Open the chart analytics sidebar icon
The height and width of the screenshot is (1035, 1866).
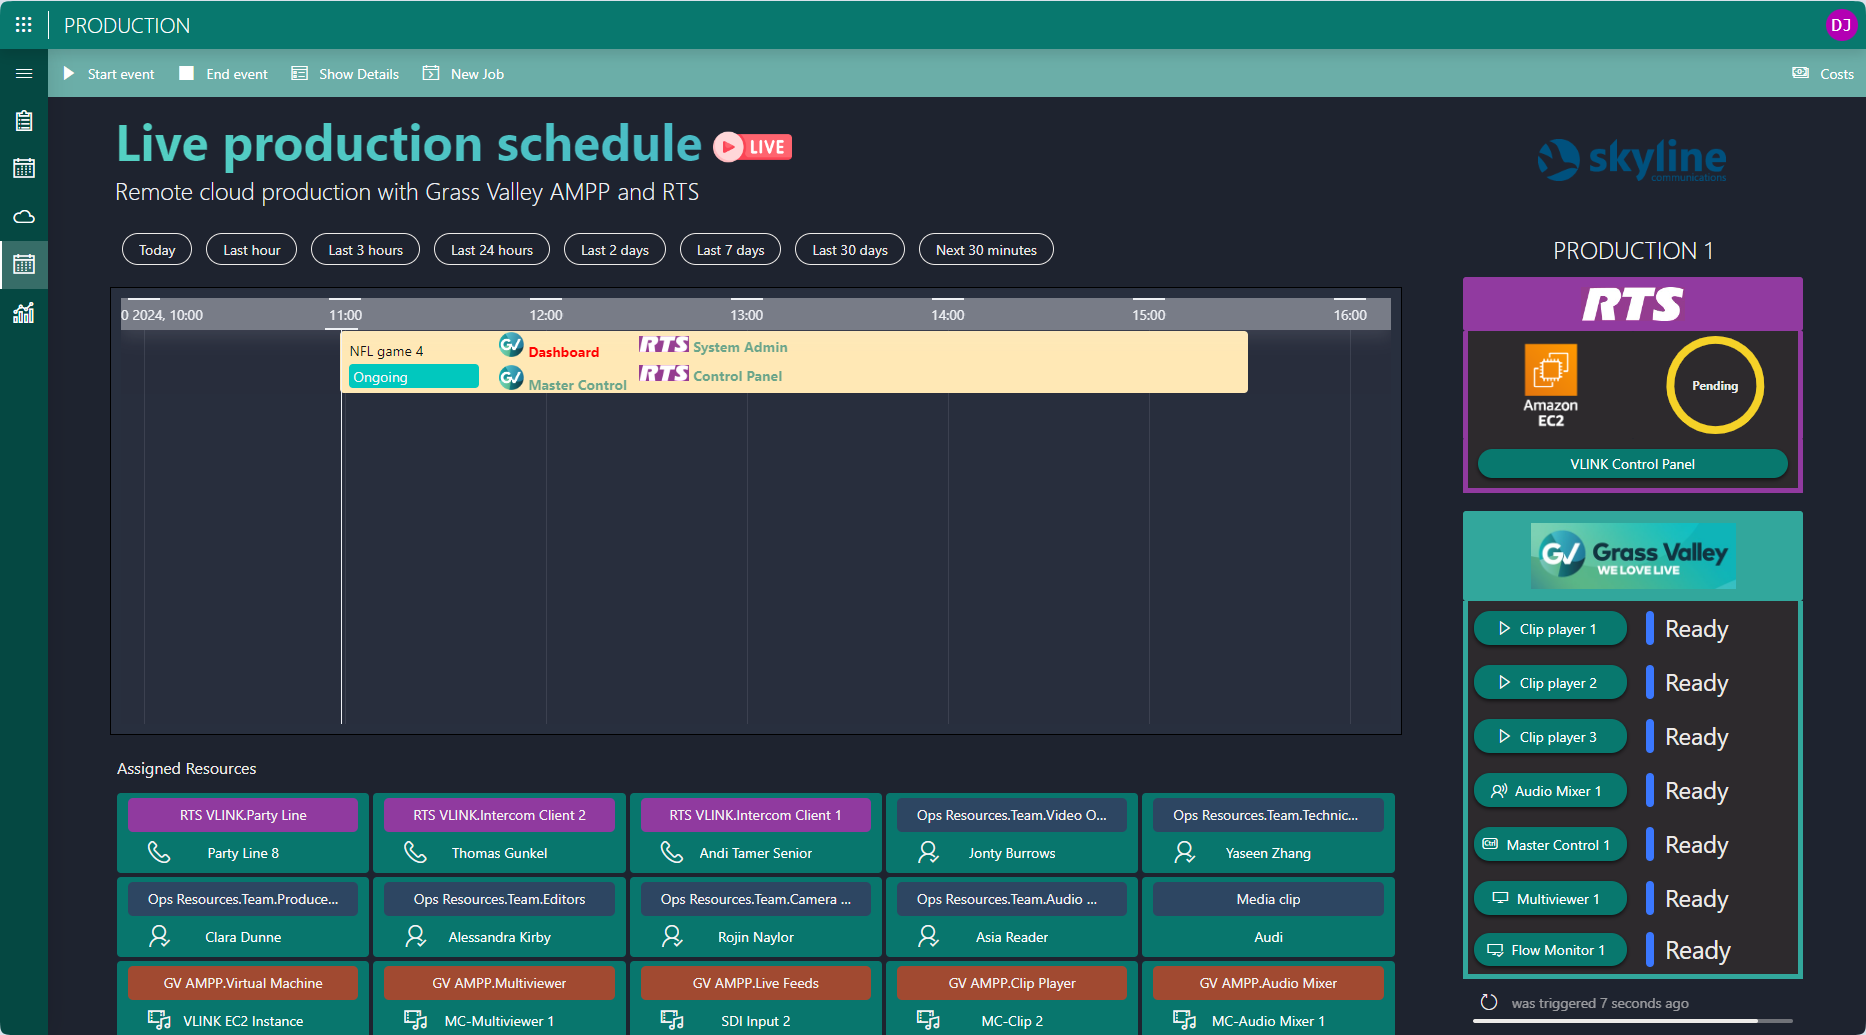pos(24,313)
